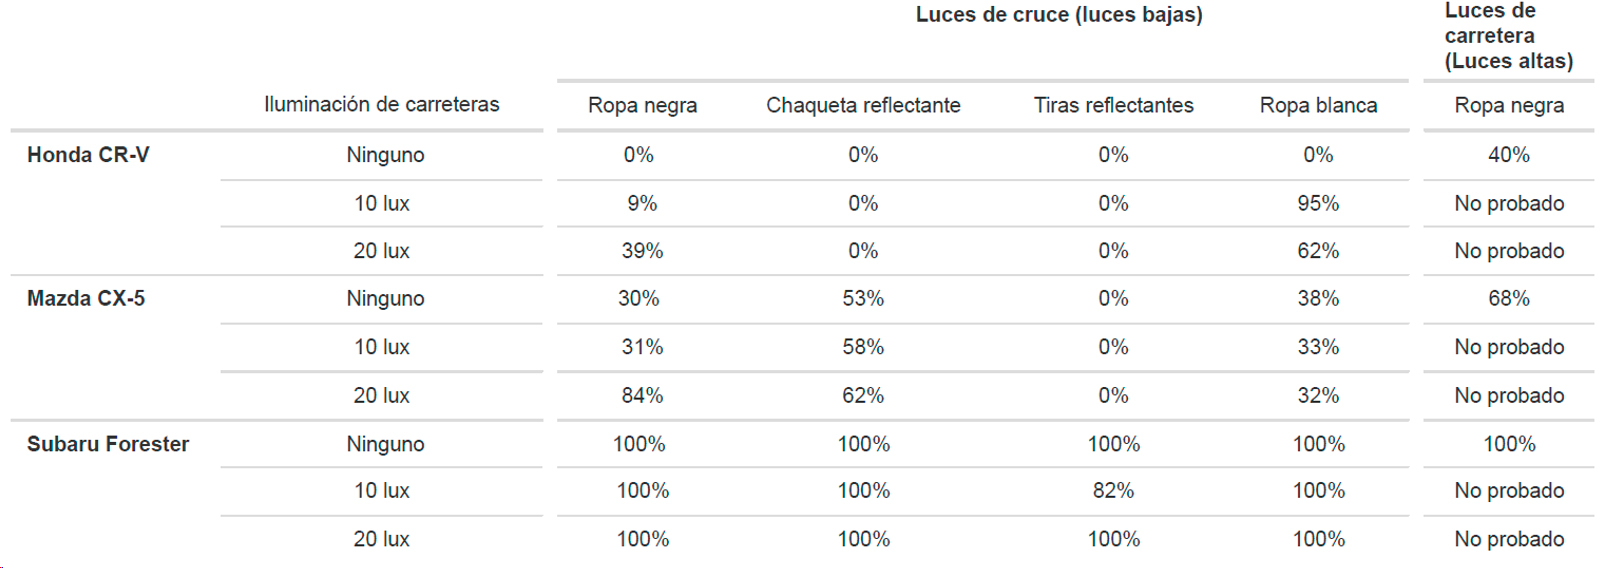This screenshot has width=1608, height=568.
Task: Select the 9% Ropa negra cell
Action: click(x=642, y=203)
